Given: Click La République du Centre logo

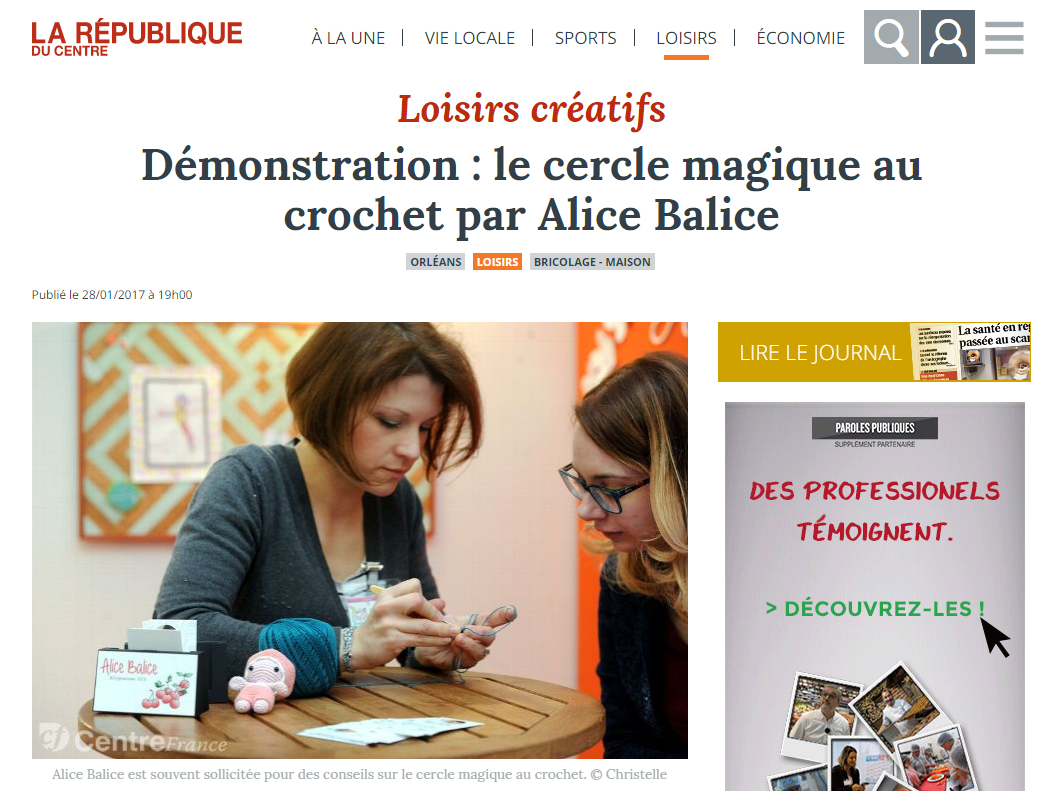Looking at the screenshot, I should (x=136, y=38).
